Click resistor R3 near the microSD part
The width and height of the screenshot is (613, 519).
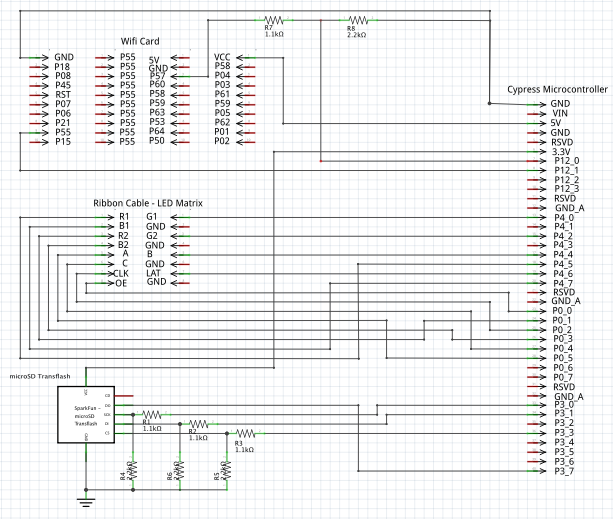pos(246,433)
